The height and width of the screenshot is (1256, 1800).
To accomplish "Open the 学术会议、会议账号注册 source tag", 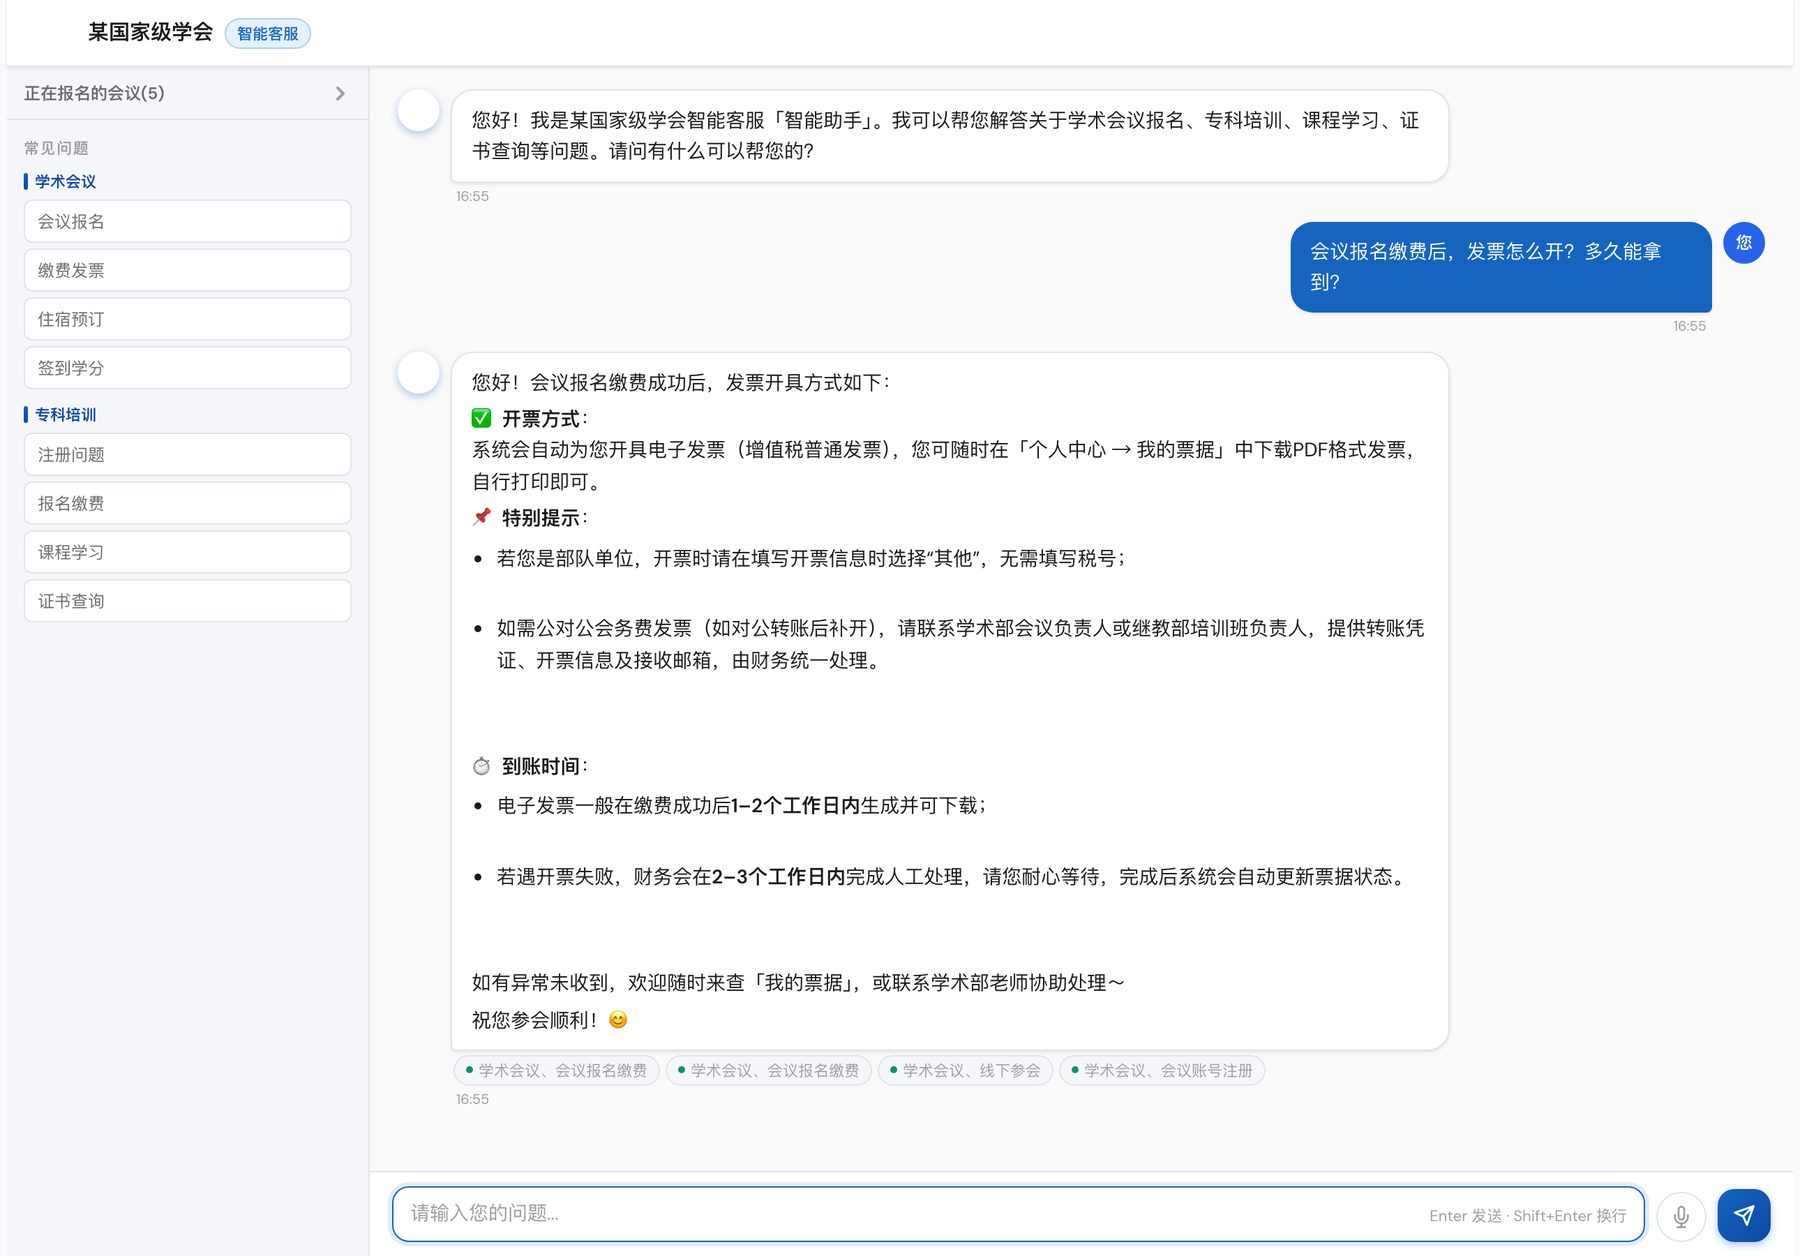I will [1162, 1071].
